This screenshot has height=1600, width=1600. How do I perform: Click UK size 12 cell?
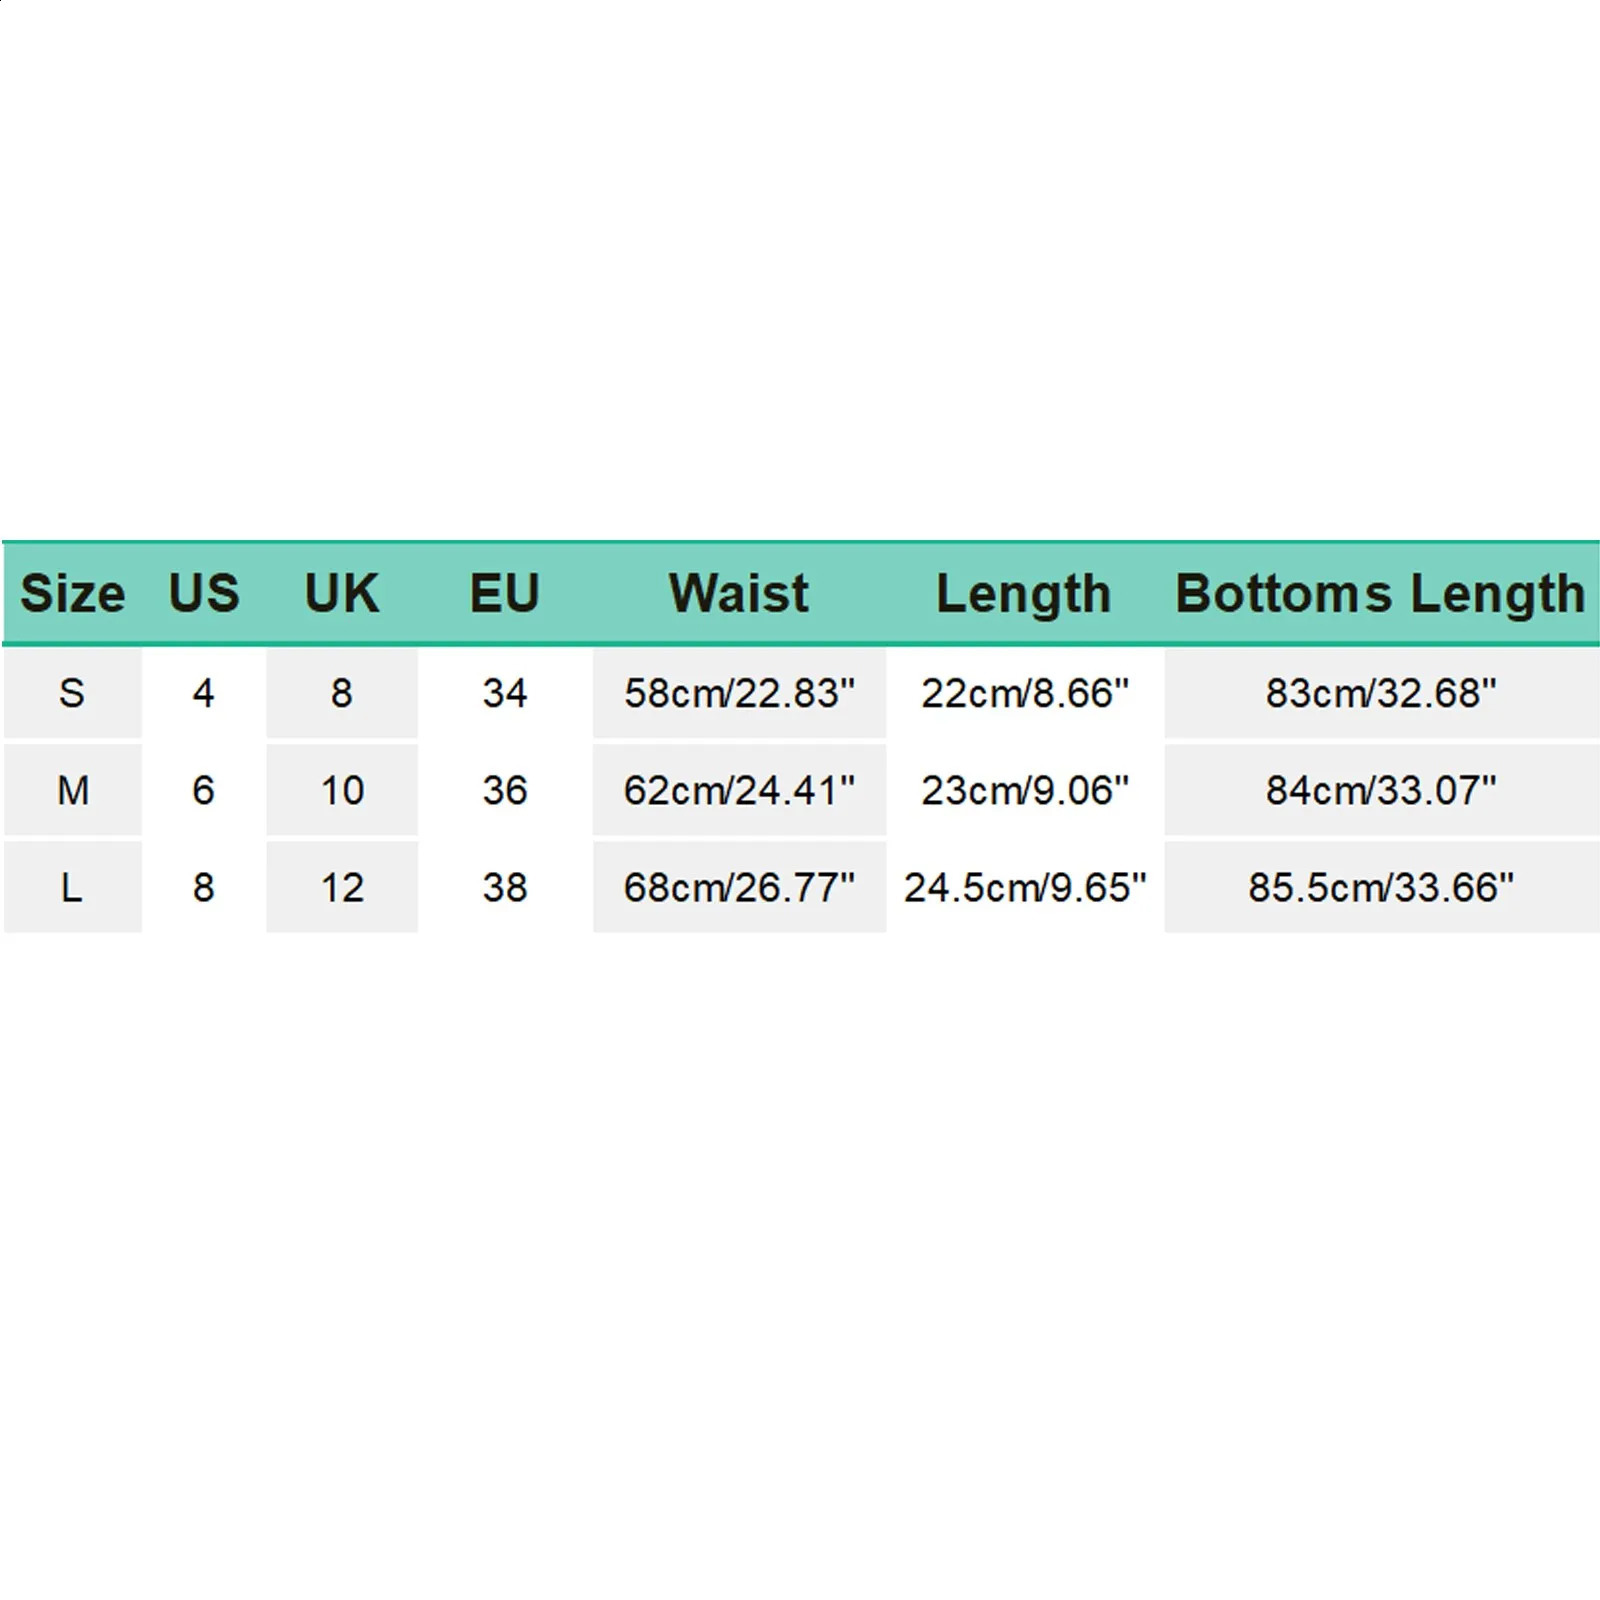click(342, 887)
